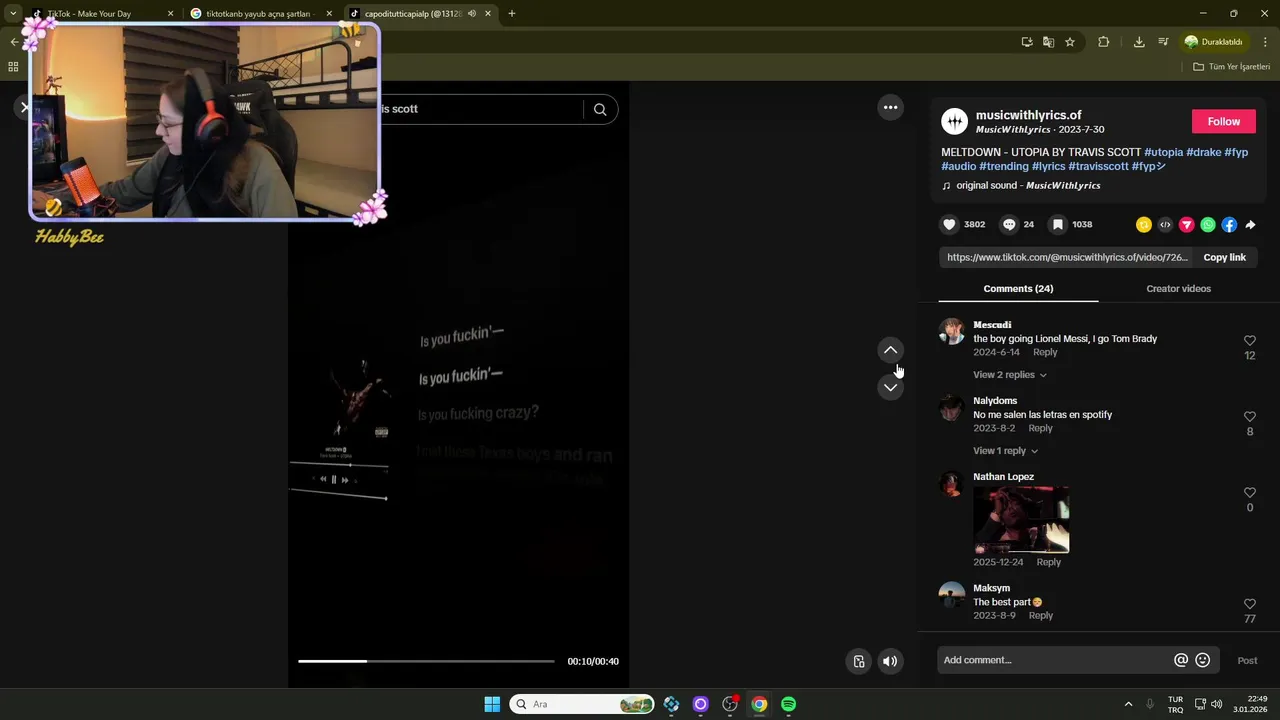Open the three-dot more options menu on video
Screen dimensions: 1280x720
pyautogui.click(x=890, y=107)
